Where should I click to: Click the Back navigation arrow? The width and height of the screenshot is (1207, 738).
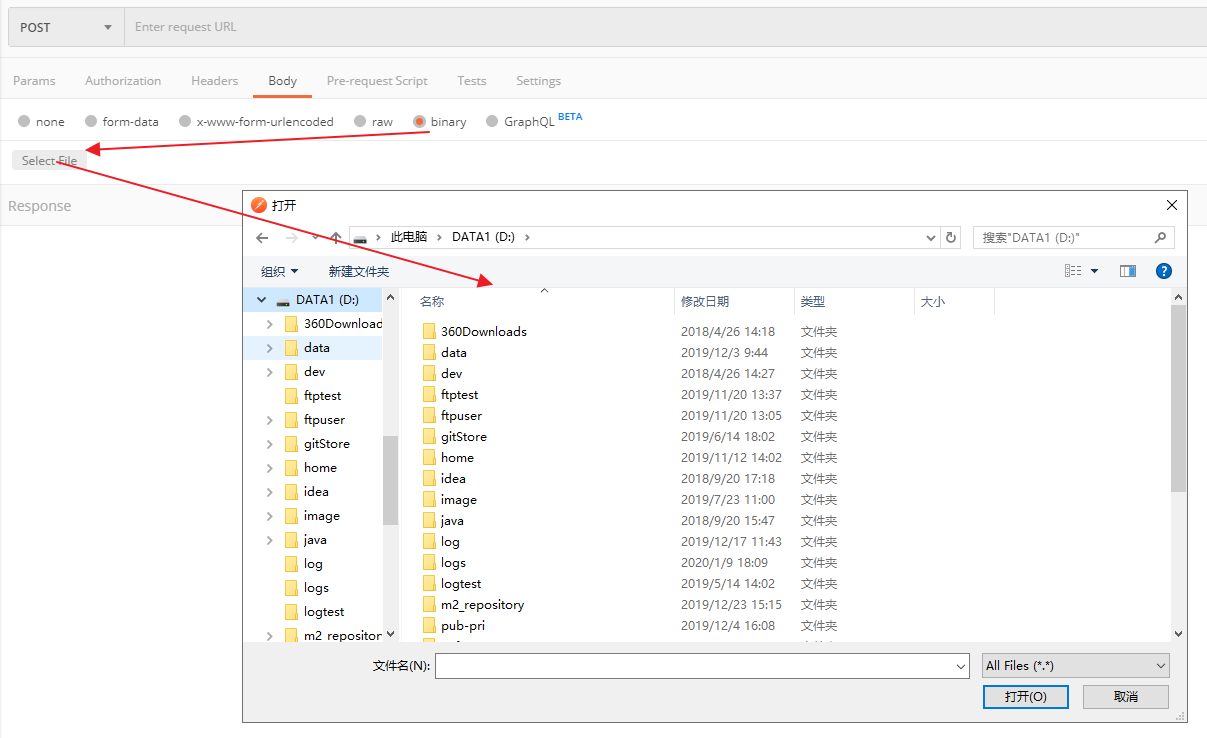pyautogui.click(x=262, y=238)
